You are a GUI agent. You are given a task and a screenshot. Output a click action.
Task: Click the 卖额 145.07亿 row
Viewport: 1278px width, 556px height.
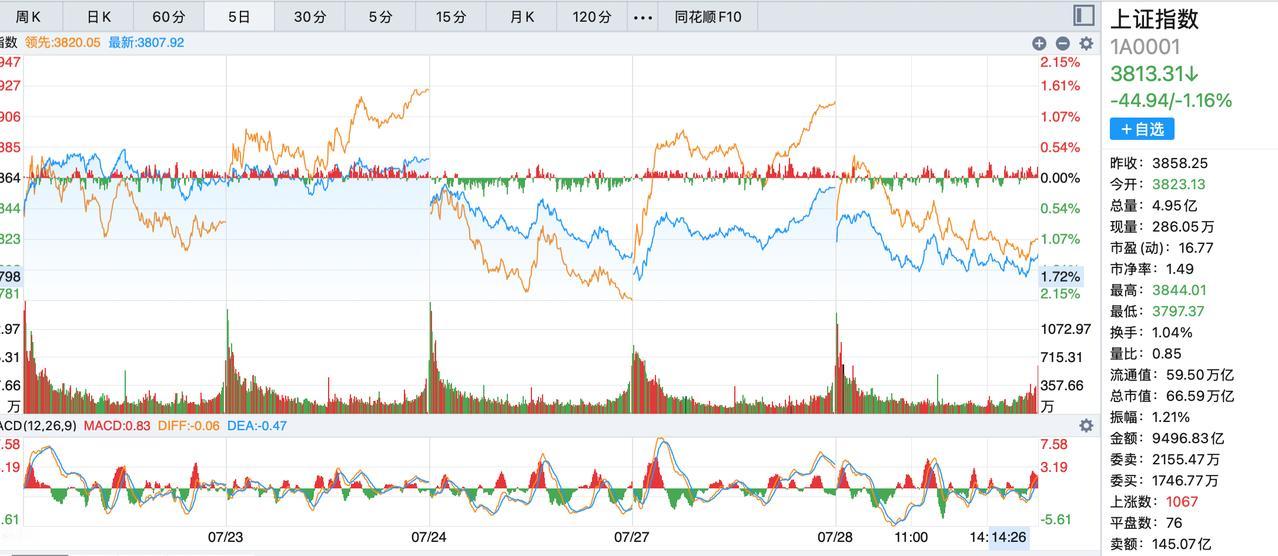pos(1161,544)
